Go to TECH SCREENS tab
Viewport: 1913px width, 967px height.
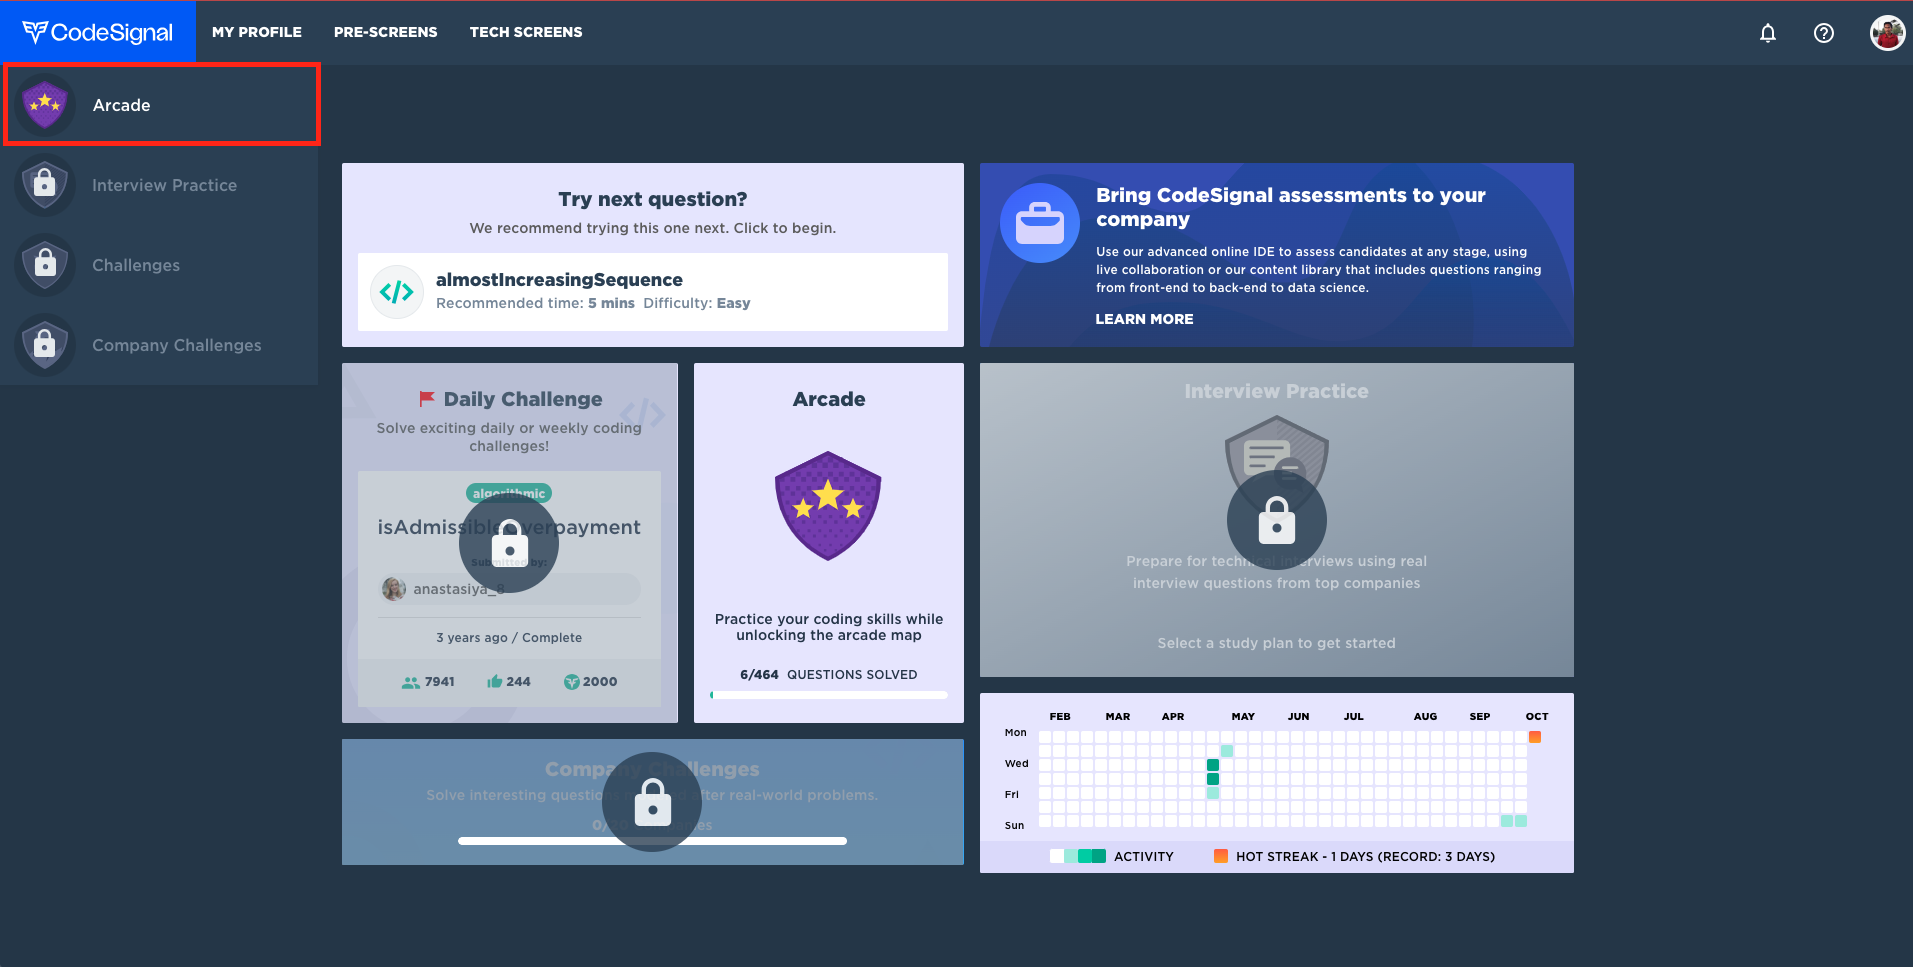pyautogui.click(x=526, y=32)
